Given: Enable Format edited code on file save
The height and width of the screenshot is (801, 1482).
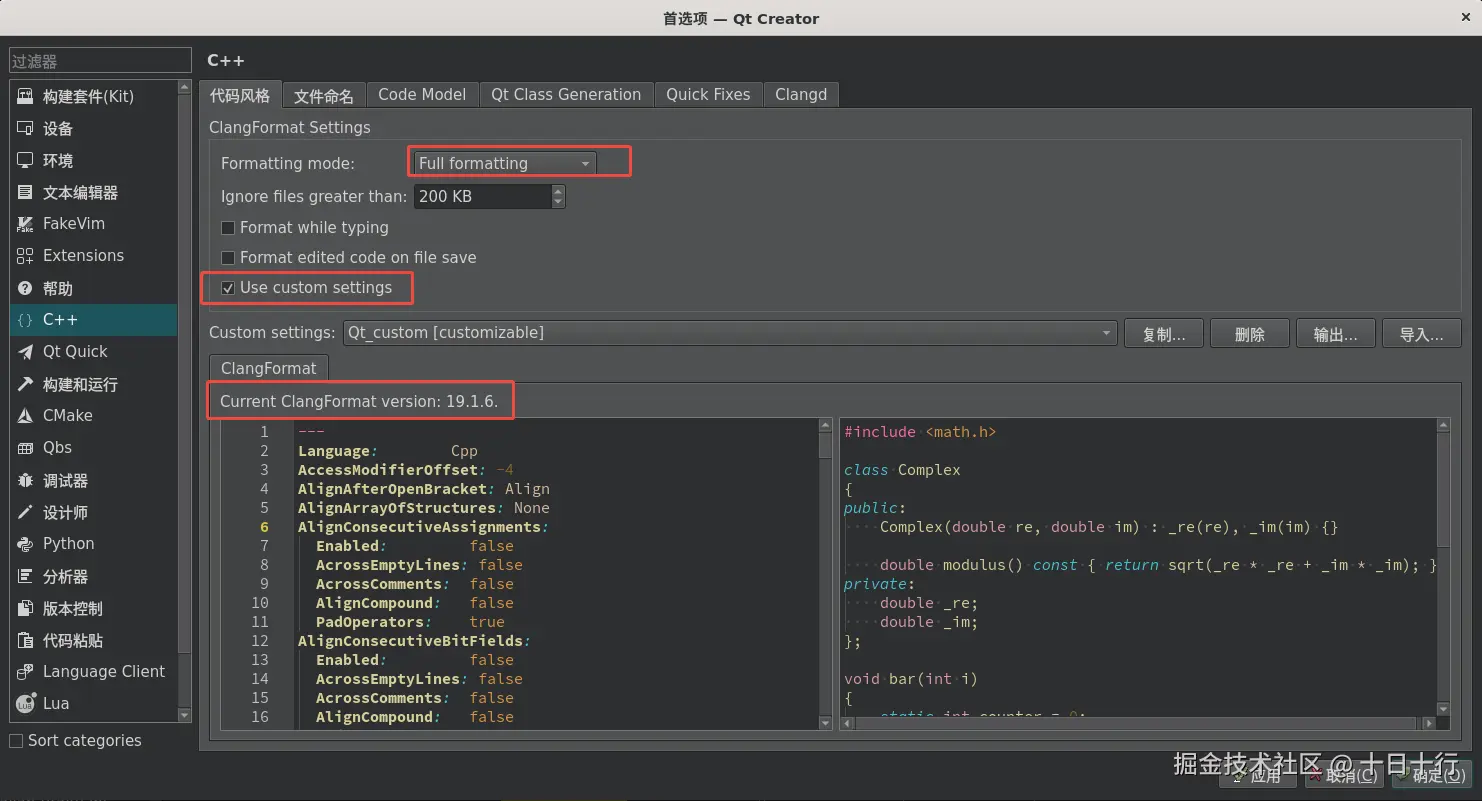Looking at the screenshot, I should point(228,258).
